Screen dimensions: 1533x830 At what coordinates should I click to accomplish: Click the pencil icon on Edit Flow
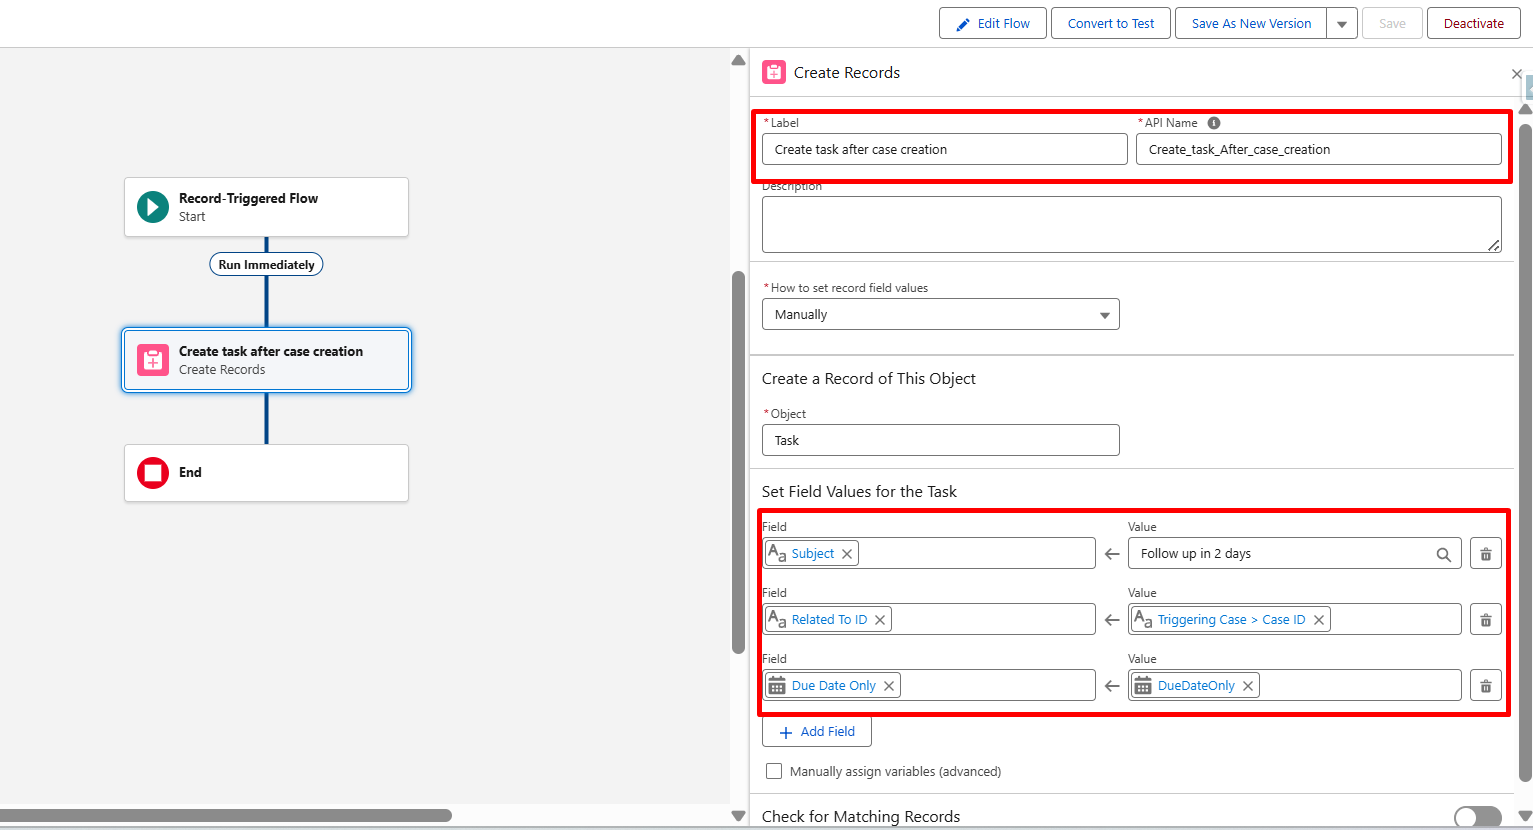point(963,24)
